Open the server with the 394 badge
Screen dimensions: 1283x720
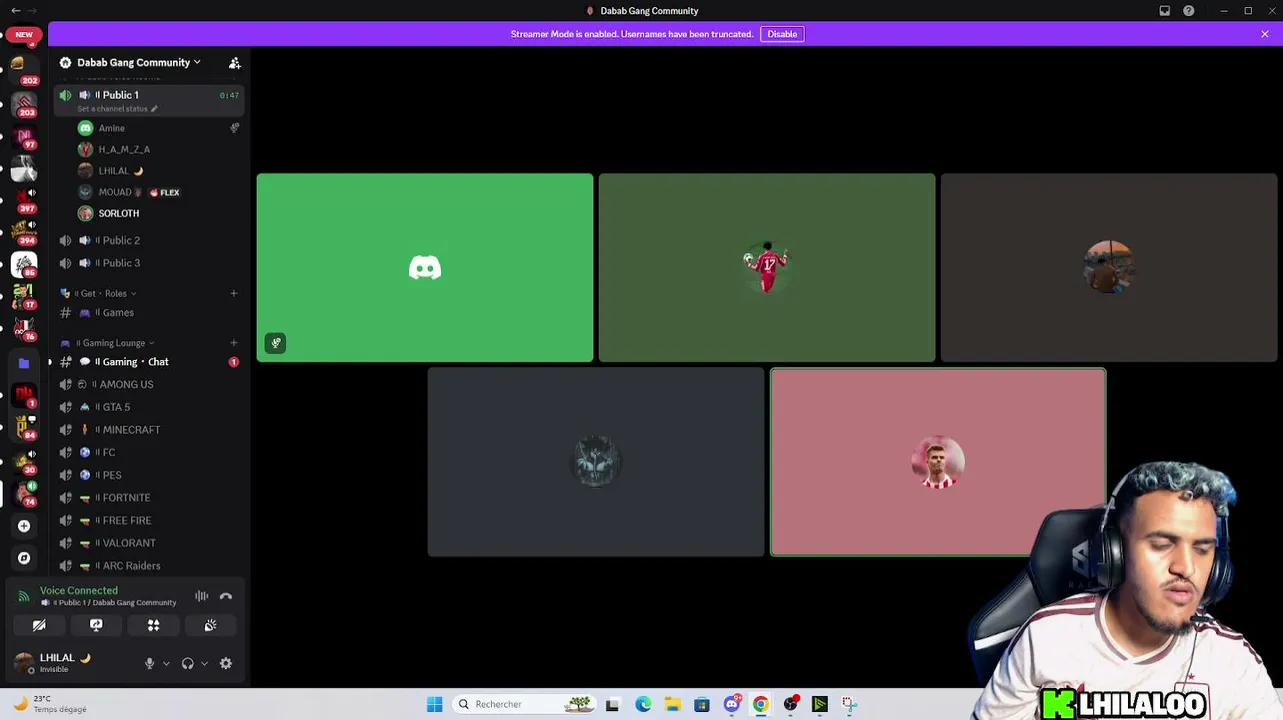coord(23,232)
